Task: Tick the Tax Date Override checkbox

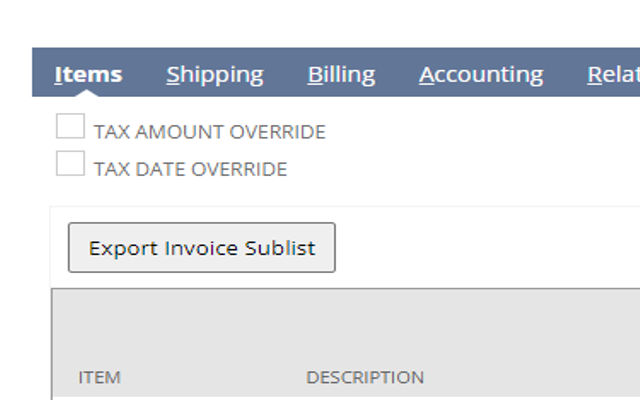Action: point(71,163)
